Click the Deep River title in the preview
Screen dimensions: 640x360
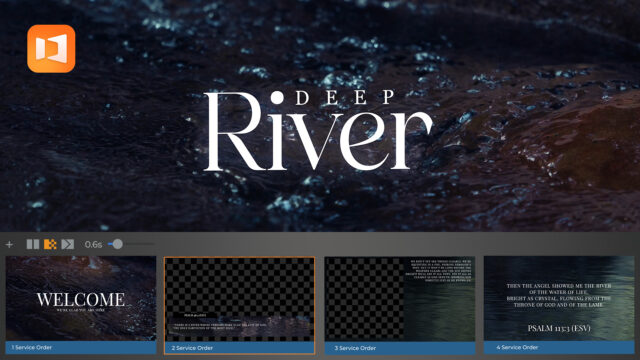click(x=318, y=131)
